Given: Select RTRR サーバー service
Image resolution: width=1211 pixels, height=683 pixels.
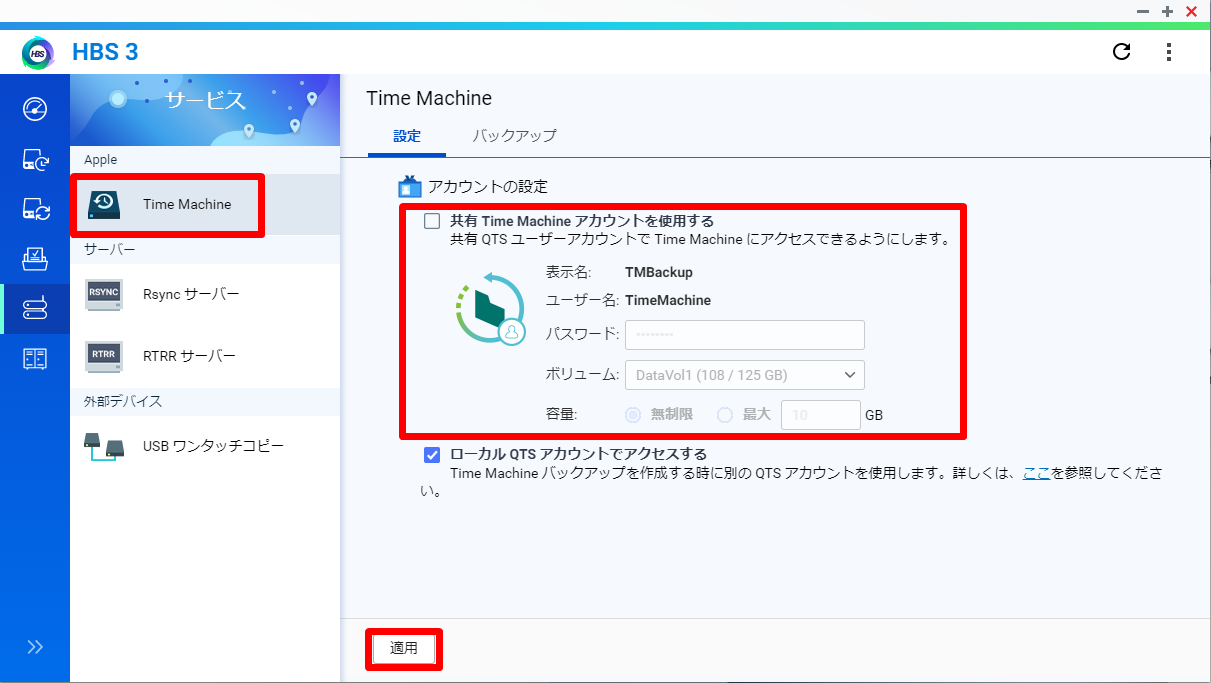Looking at the screenshot, I should point(205,356).
